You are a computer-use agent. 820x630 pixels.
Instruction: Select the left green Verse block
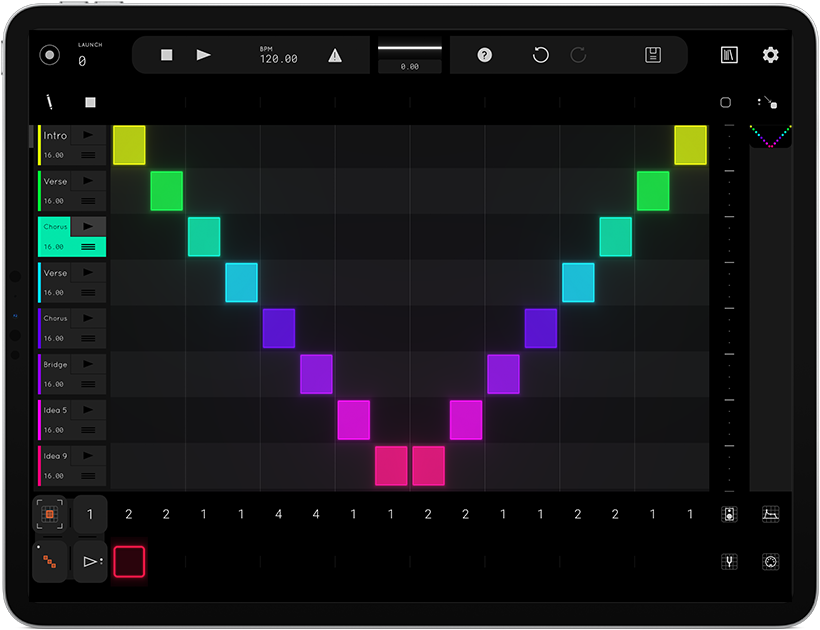[167, 191]
